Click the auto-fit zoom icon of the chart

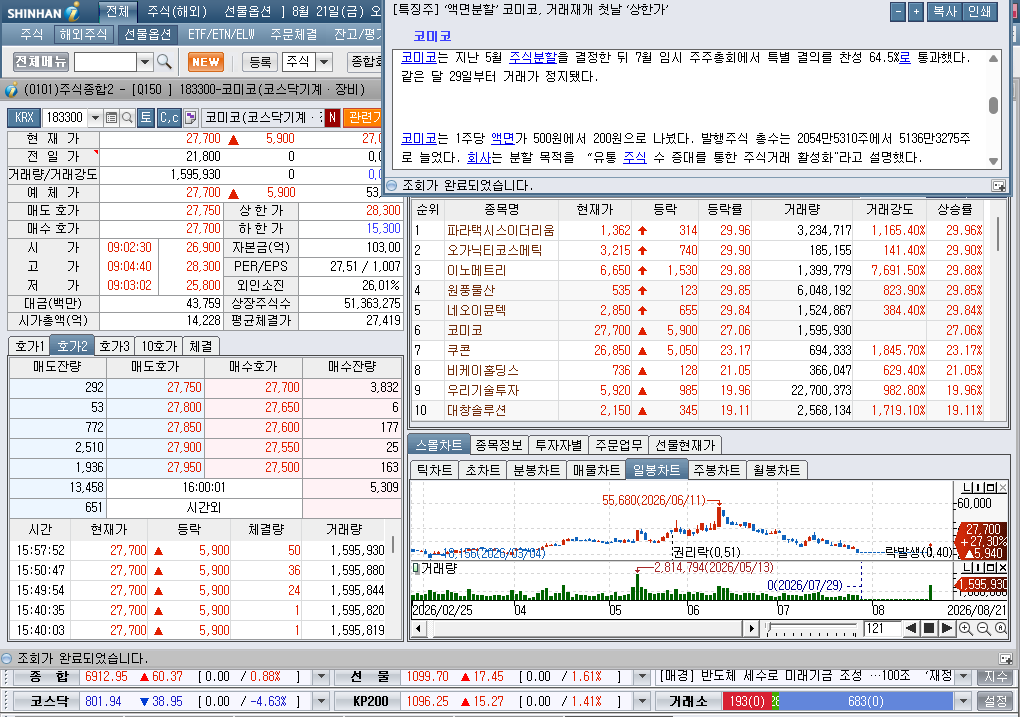pos(1000,629)
